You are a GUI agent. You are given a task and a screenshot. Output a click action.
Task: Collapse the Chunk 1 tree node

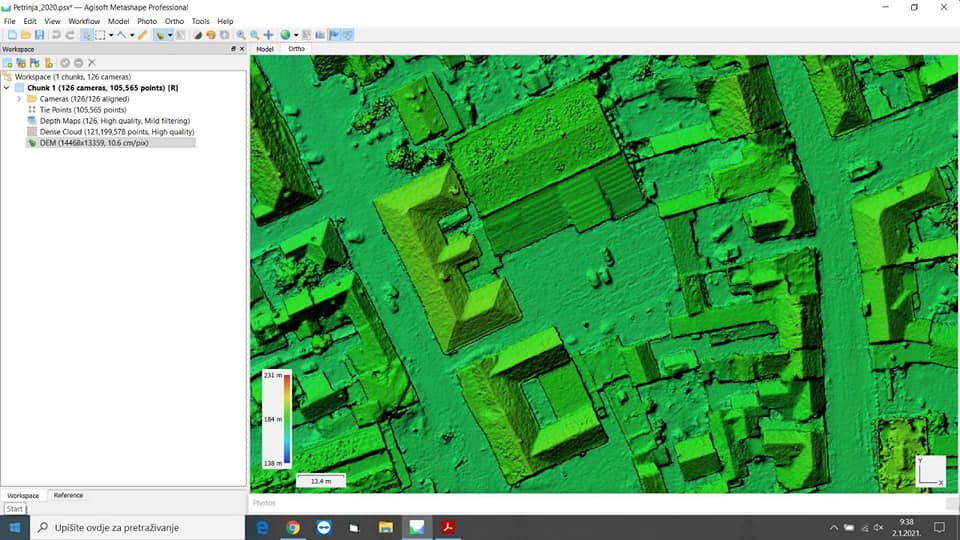[8, 88]
